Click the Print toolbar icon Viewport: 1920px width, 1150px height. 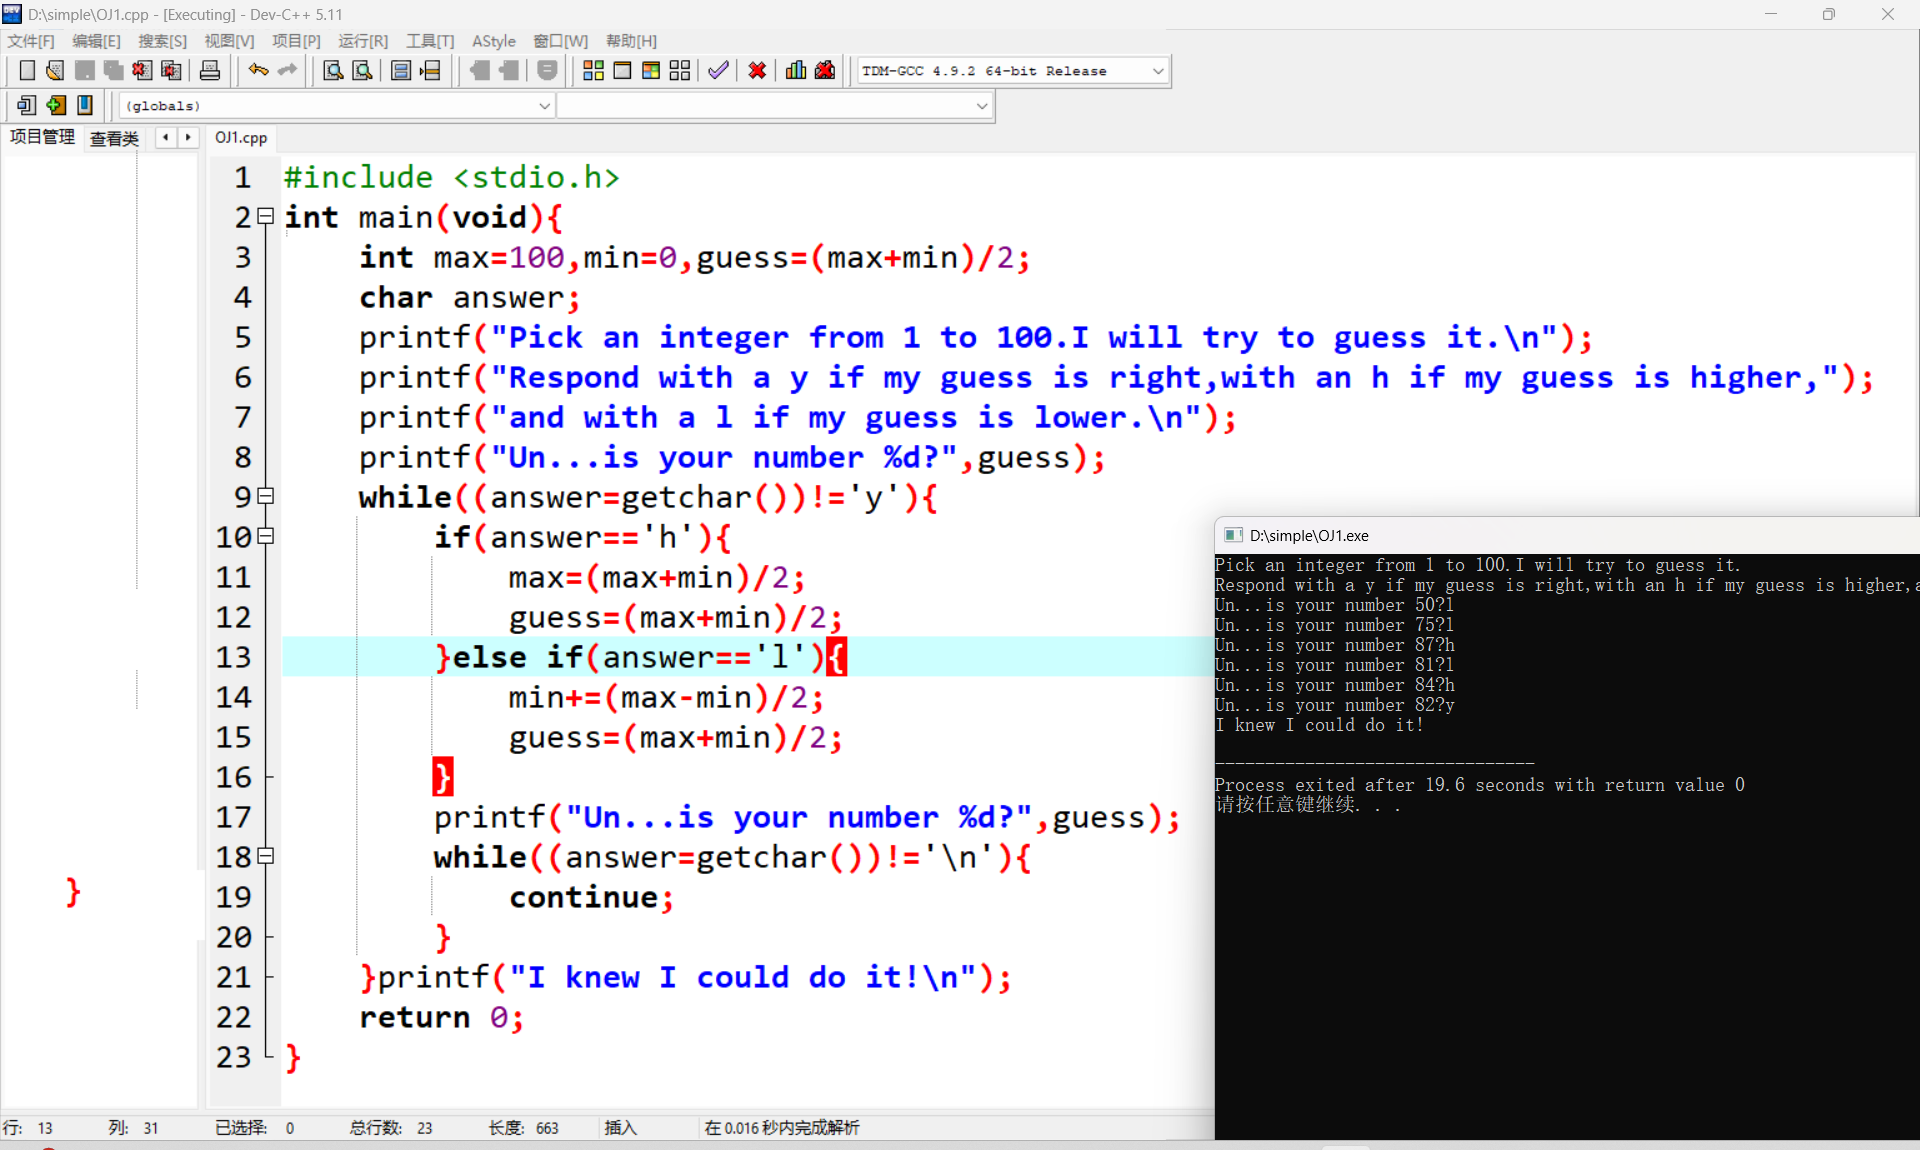(x=210, y=70)
